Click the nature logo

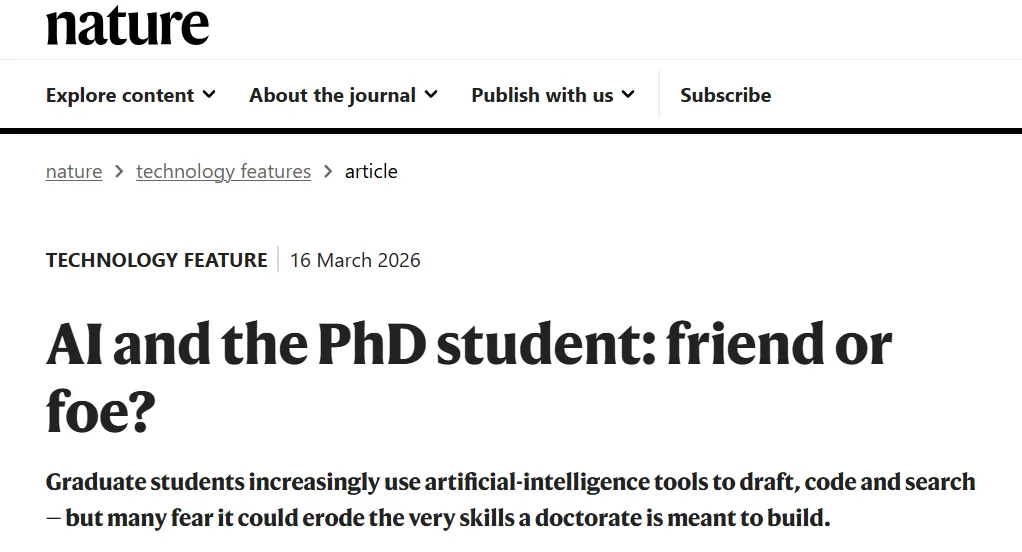128,26
